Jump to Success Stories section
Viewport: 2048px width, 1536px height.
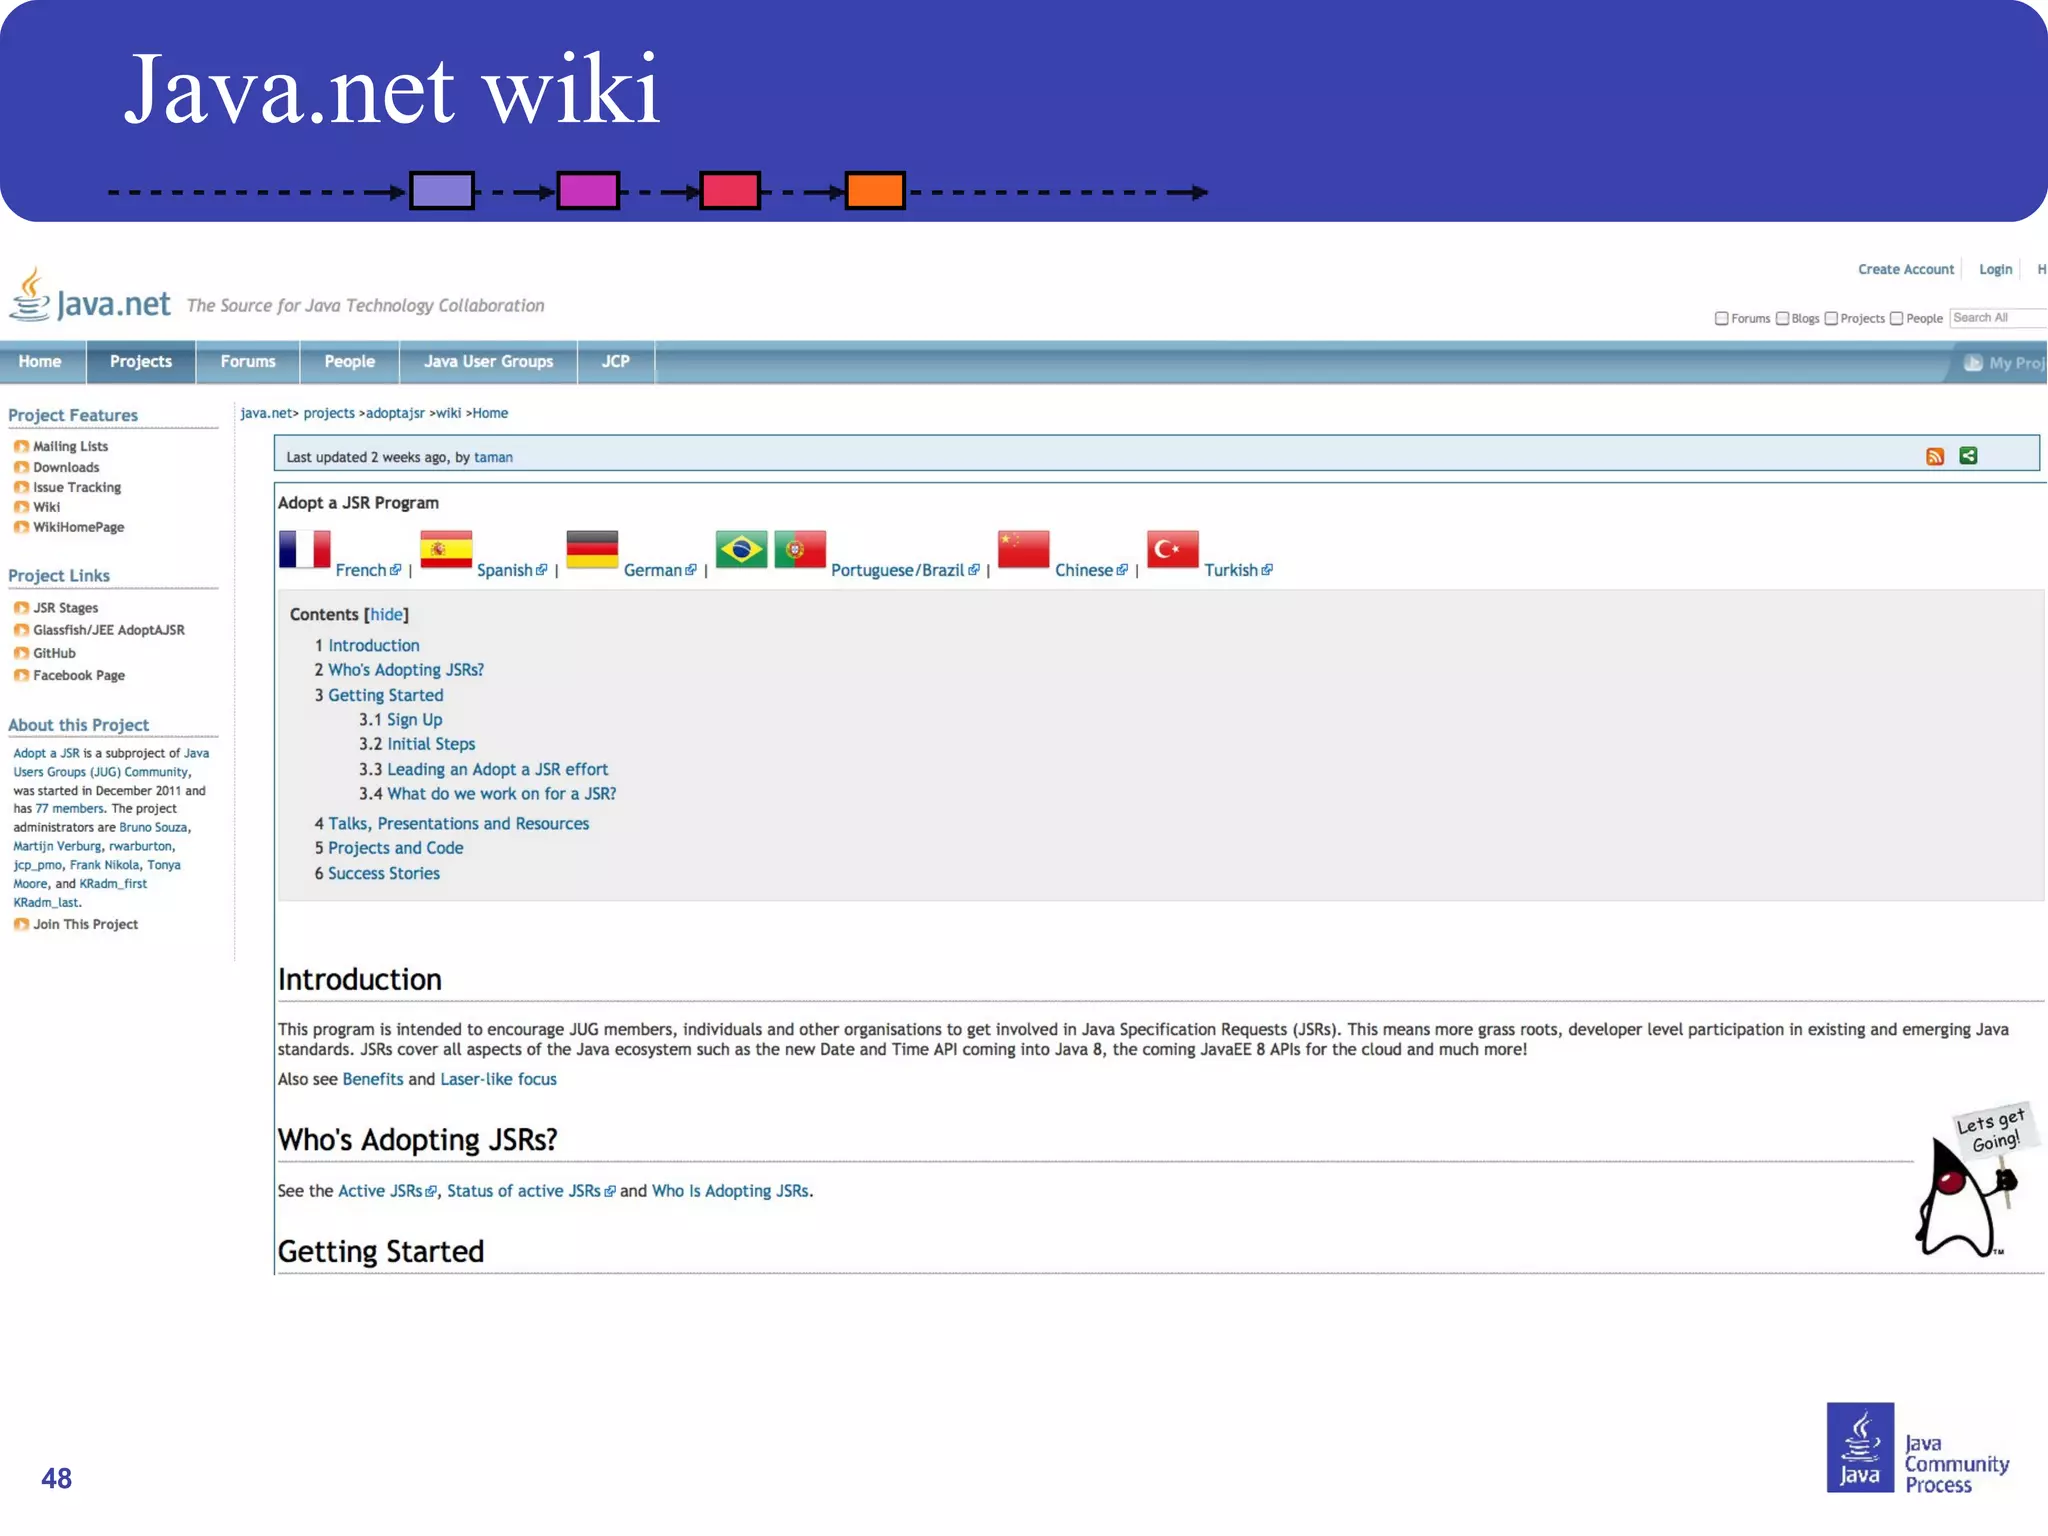[x=384, y=873]
